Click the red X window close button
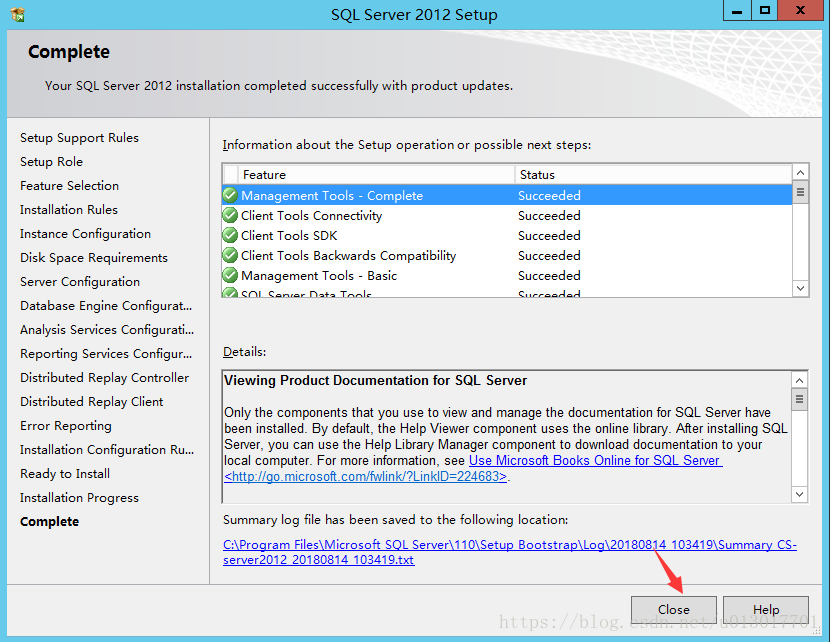830x642 pixels. (800, 11)
